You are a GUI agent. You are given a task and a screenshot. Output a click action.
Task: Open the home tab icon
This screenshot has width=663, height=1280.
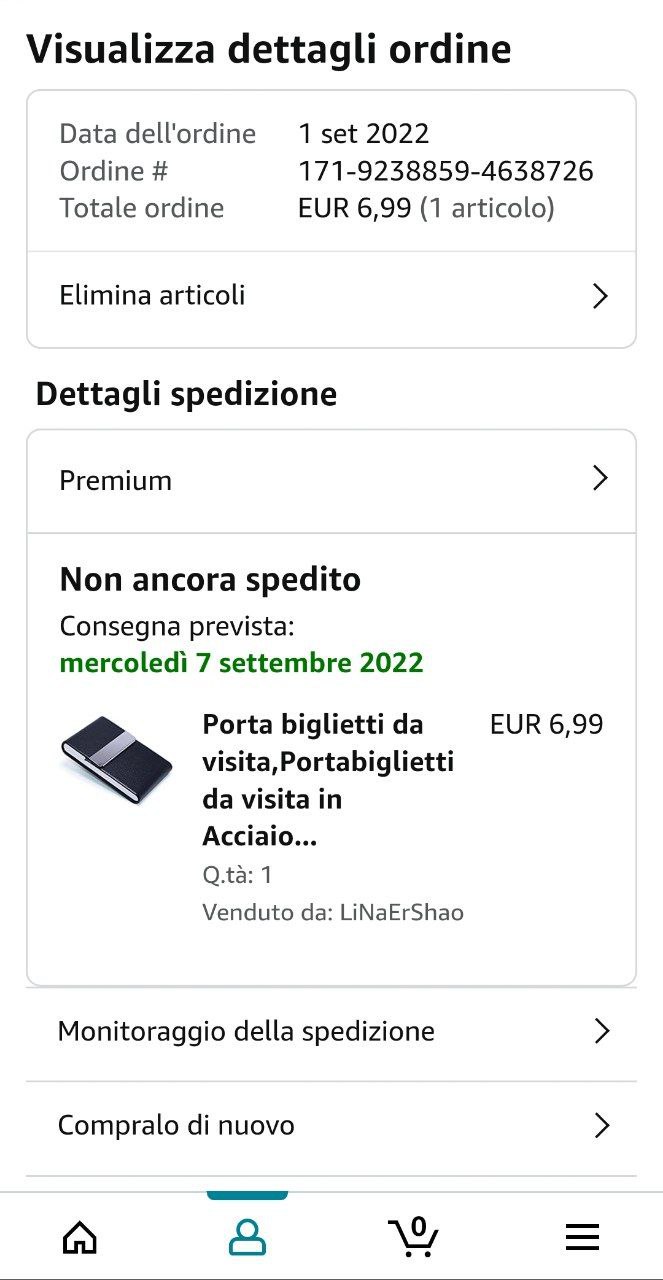click(x=81, y=1238)
